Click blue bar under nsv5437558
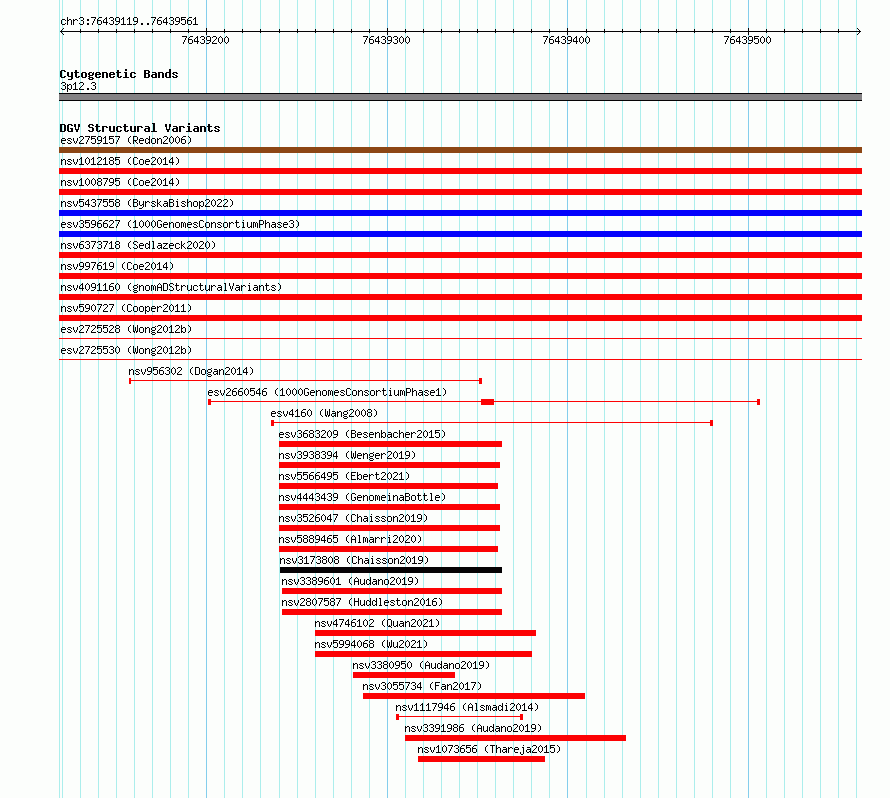This screenshot has width=890, height=798. pos(460,213)
